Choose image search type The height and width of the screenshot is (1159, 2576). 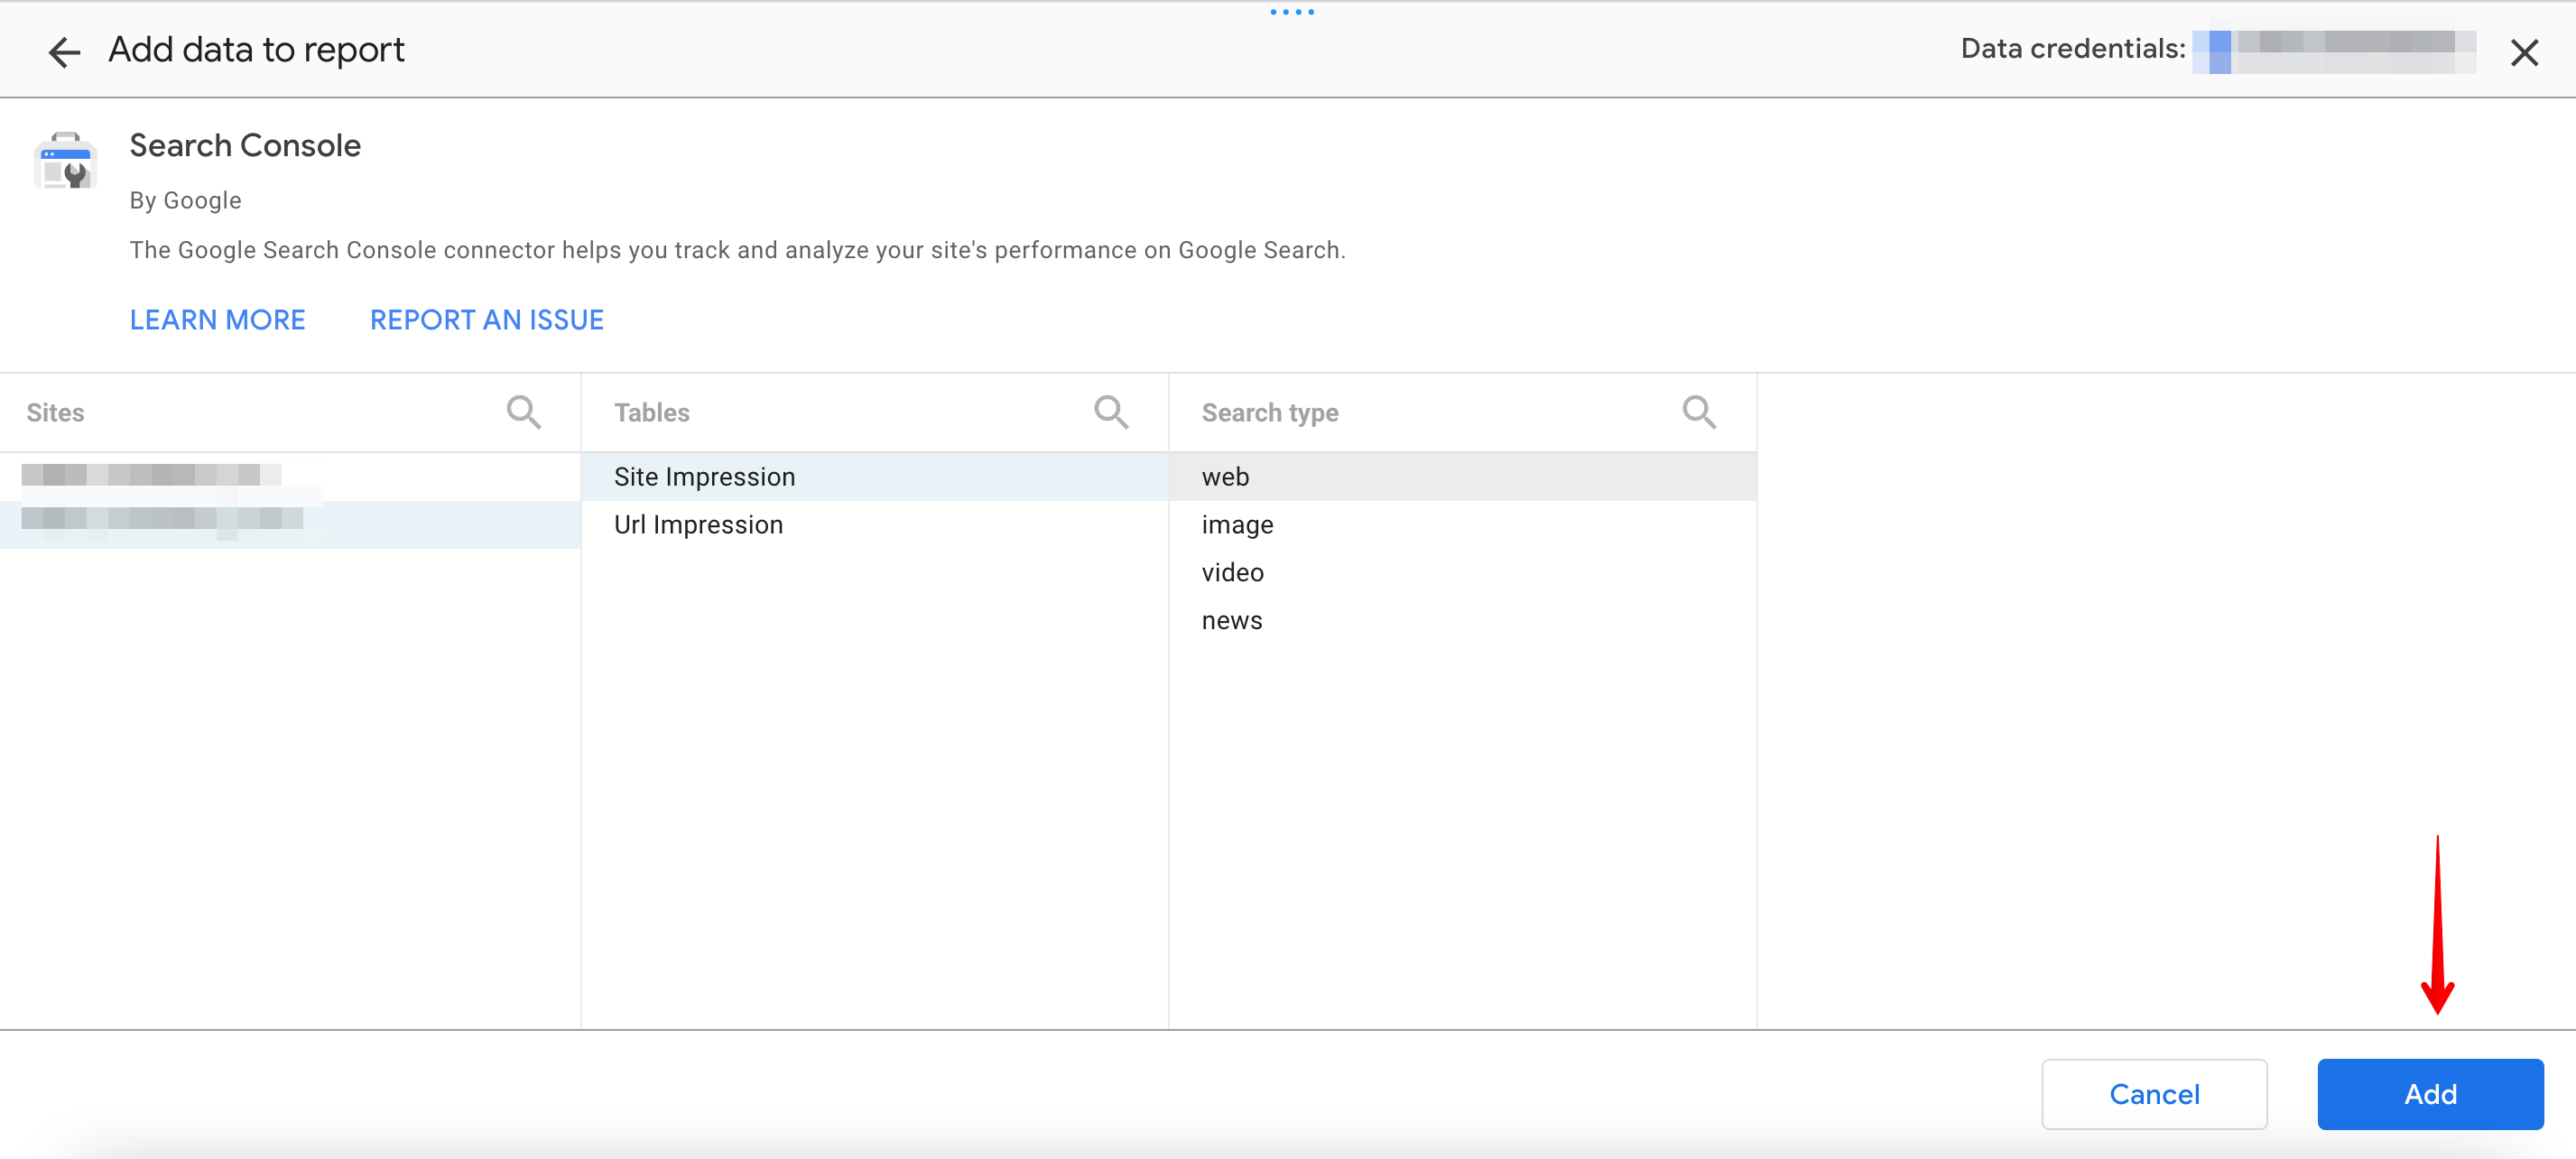[x=1462, y=524]
